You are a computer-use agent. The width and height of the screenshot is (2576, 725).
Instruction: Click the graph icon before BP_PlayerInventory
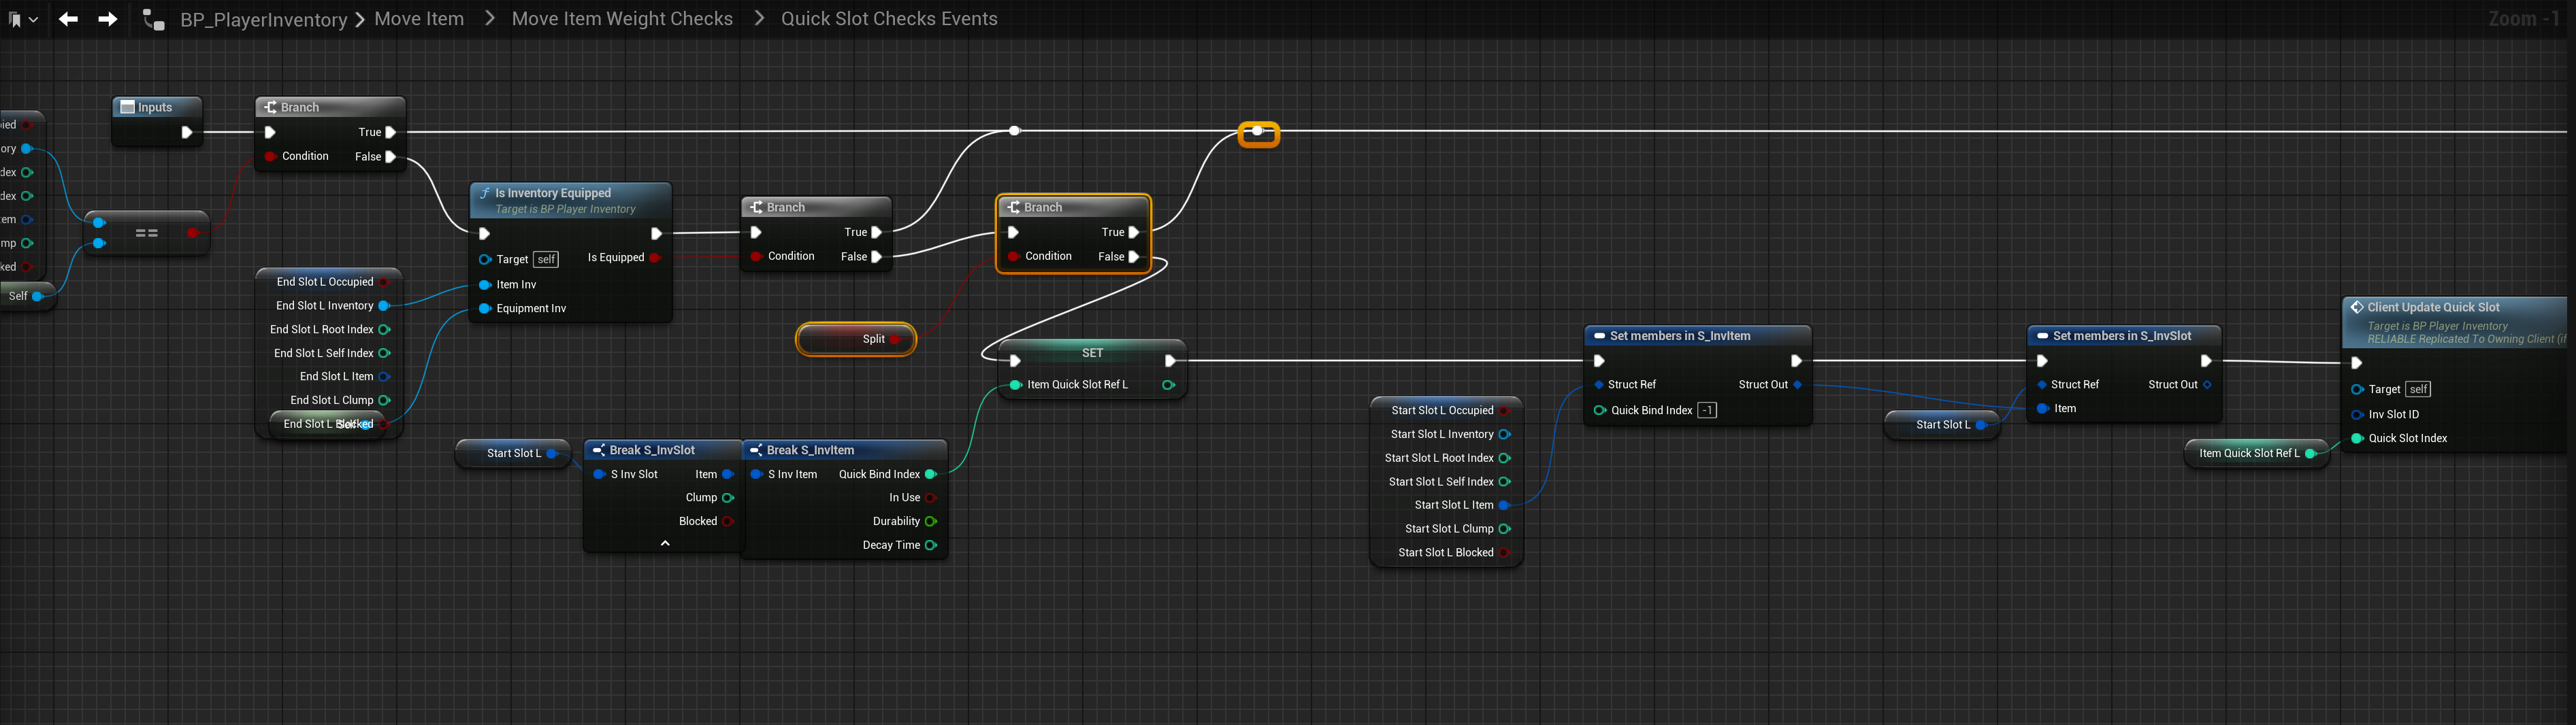click(153, 19)
